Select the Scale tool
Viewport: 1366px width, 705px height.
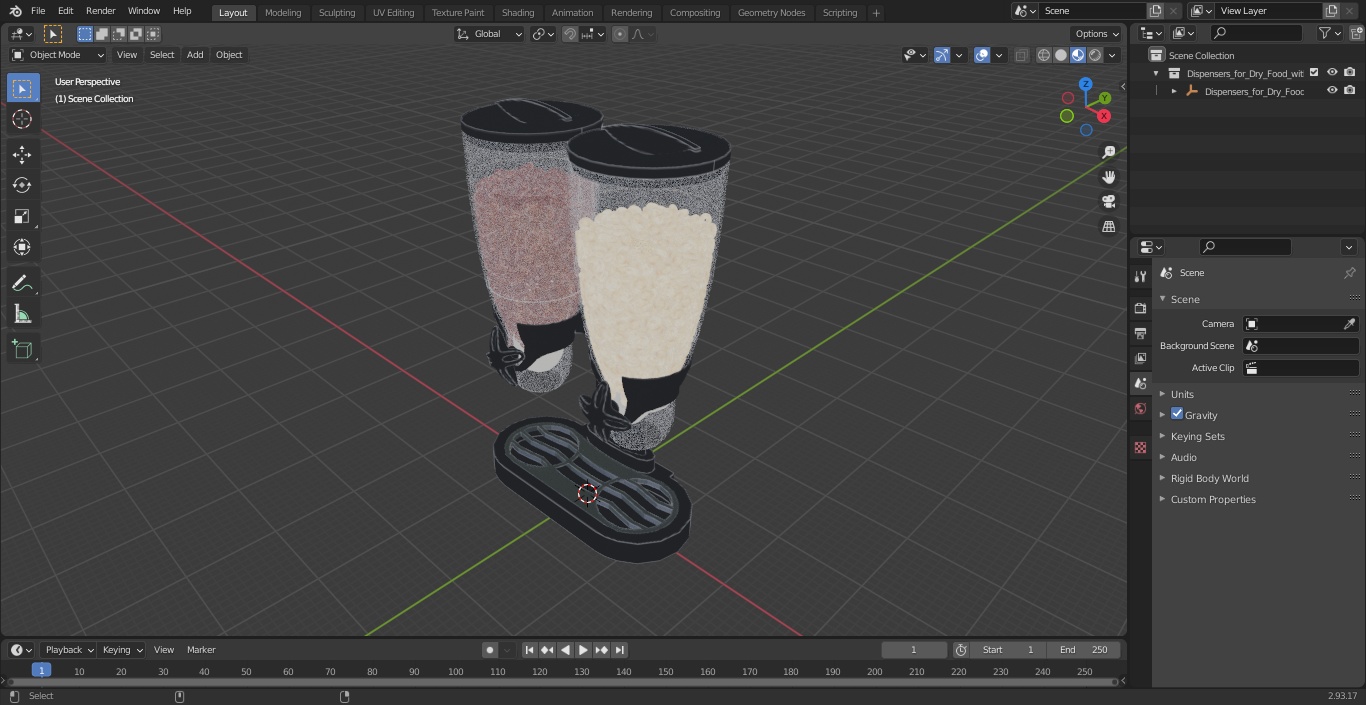coord(22,216)
